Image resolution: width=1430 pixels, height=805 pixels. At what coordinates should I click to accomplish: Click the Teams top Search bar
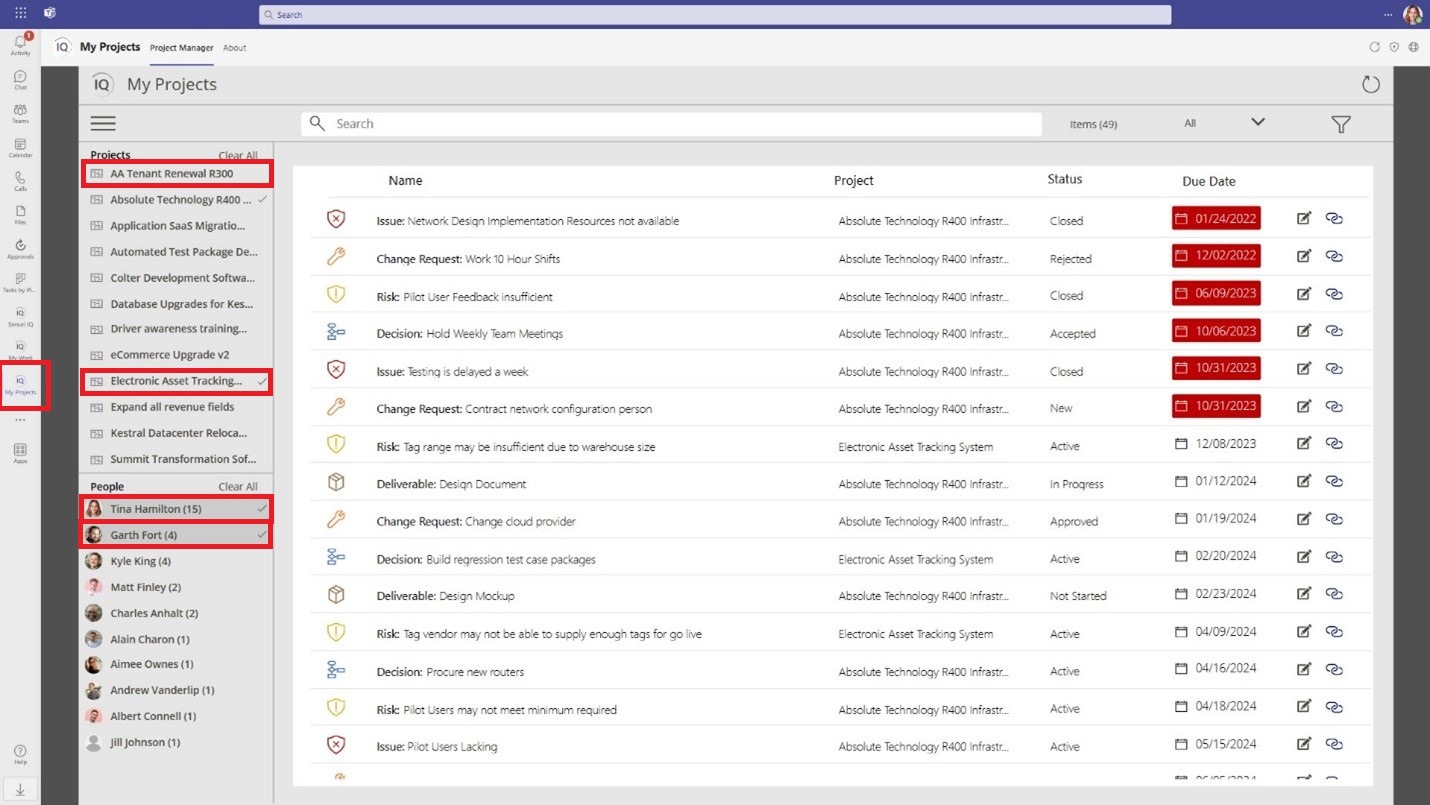point(715,15)
